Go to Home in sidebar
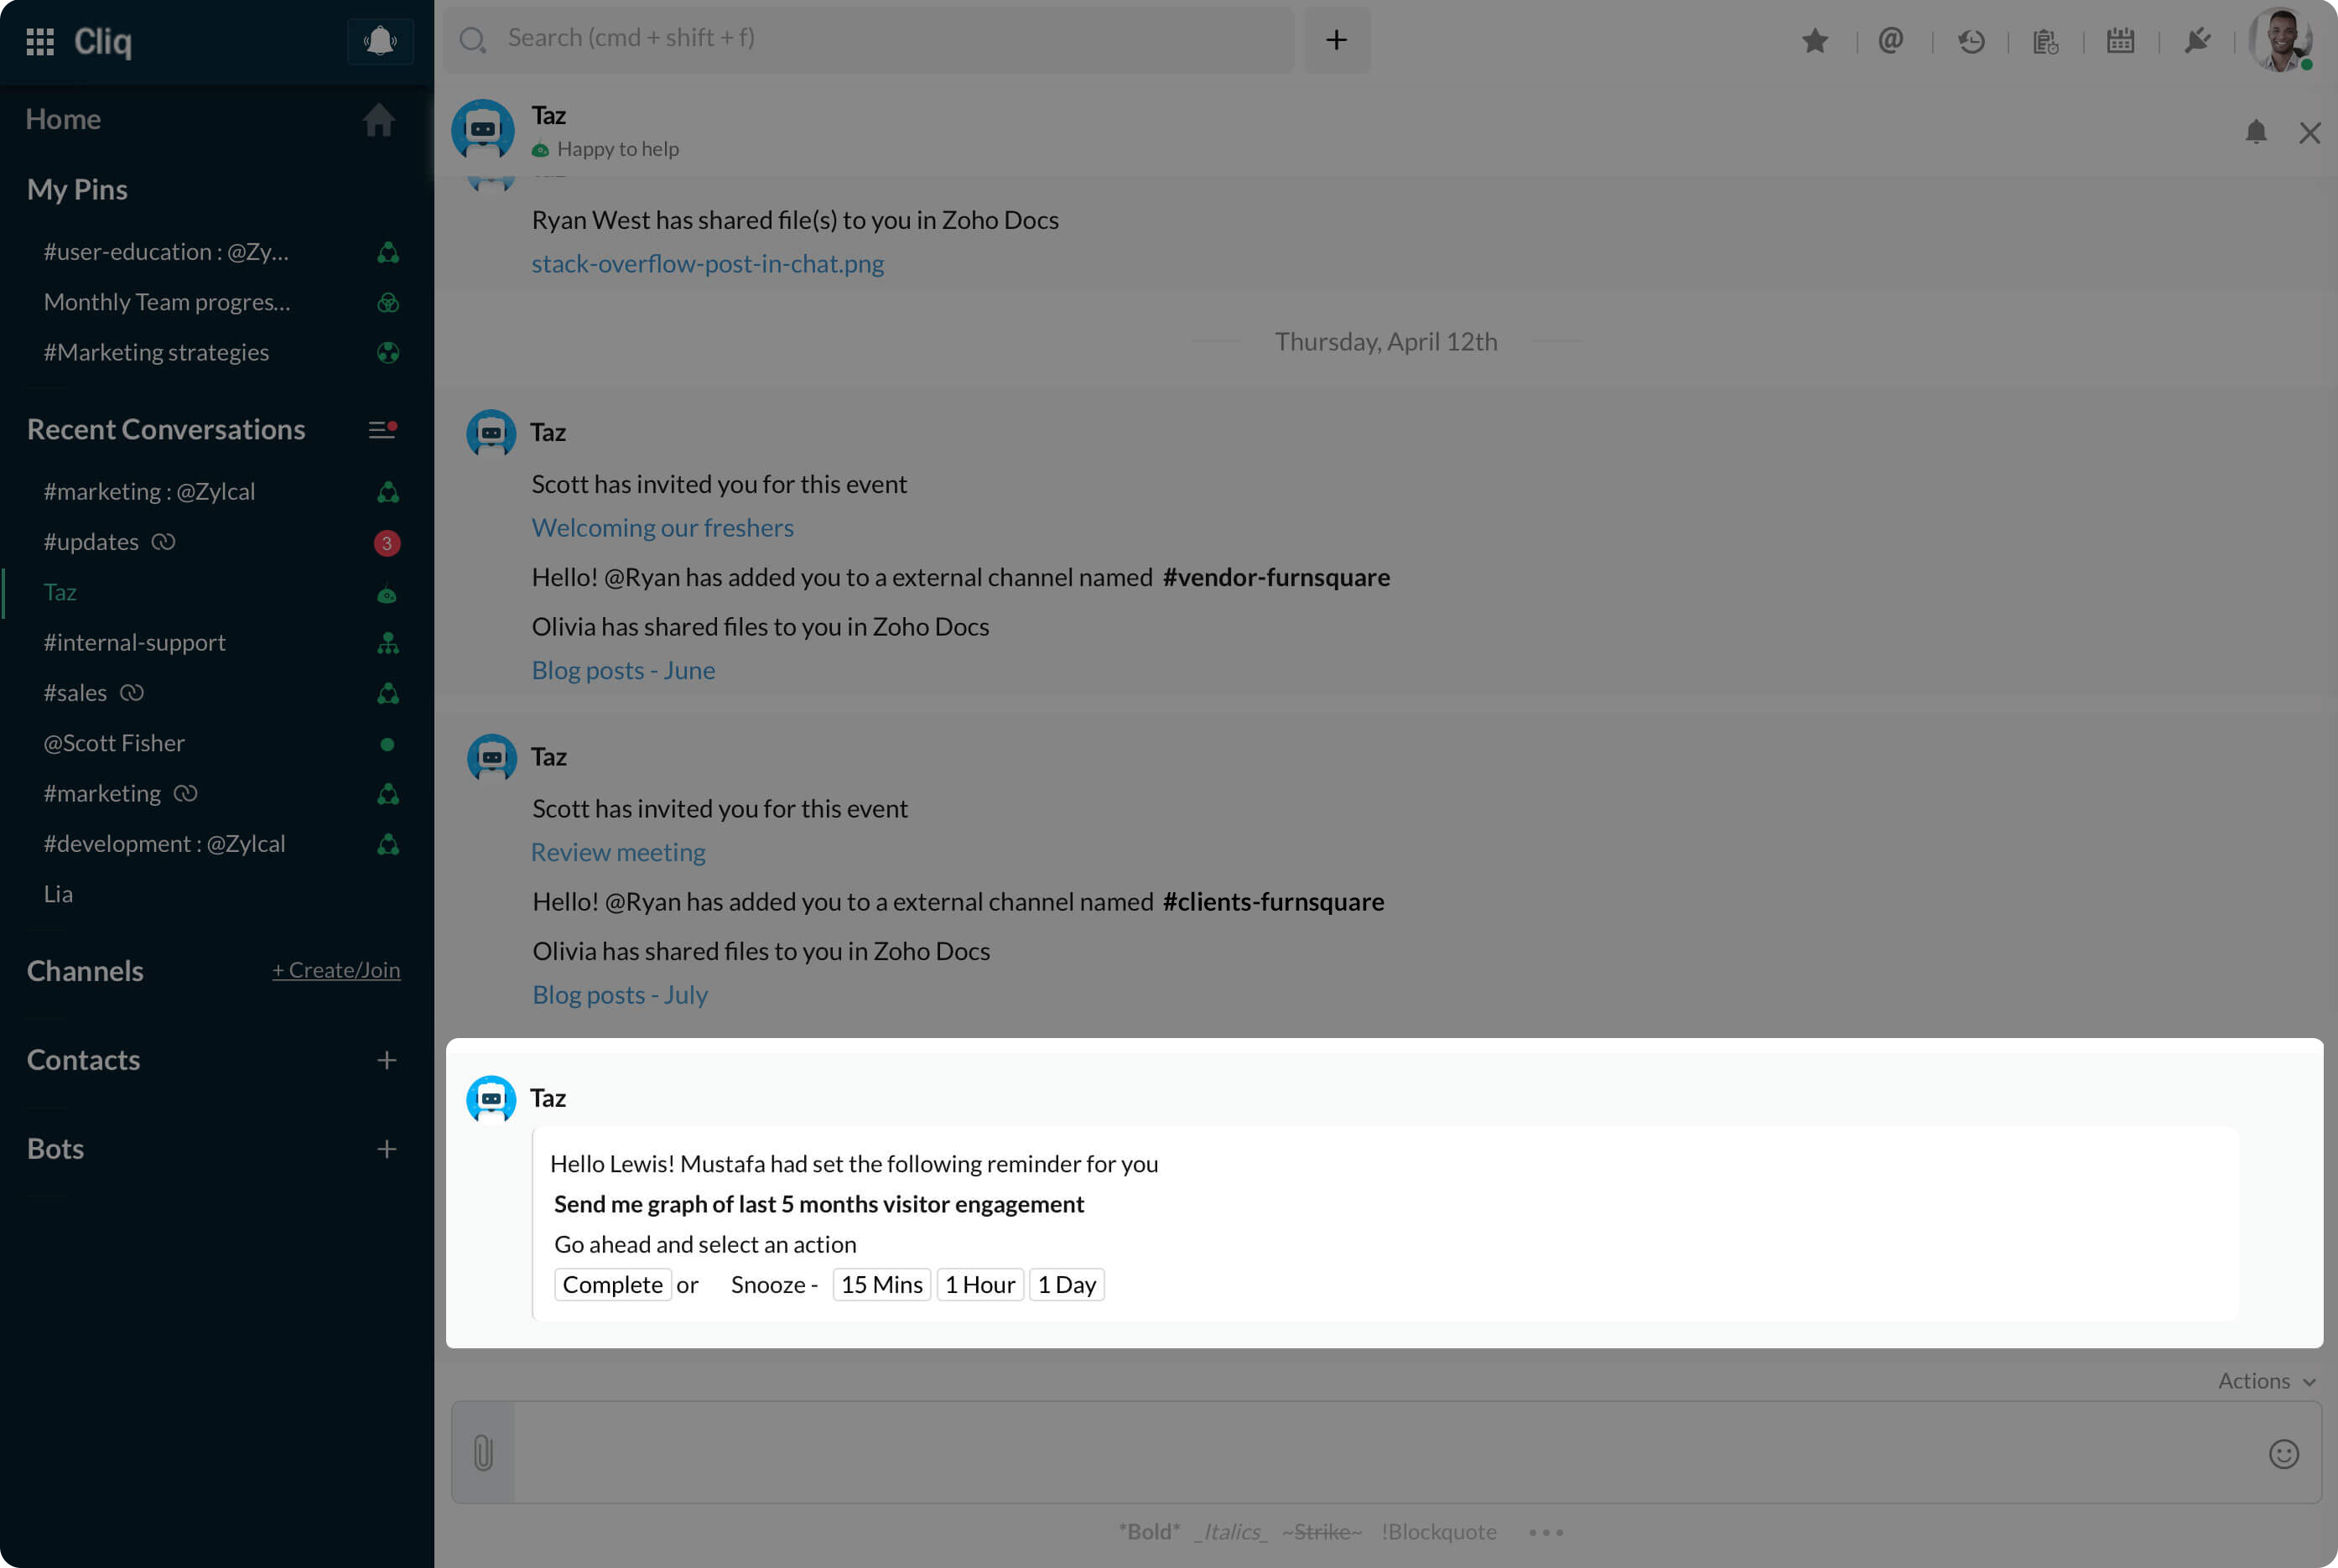2338x1568 pixels. [63, 119]
